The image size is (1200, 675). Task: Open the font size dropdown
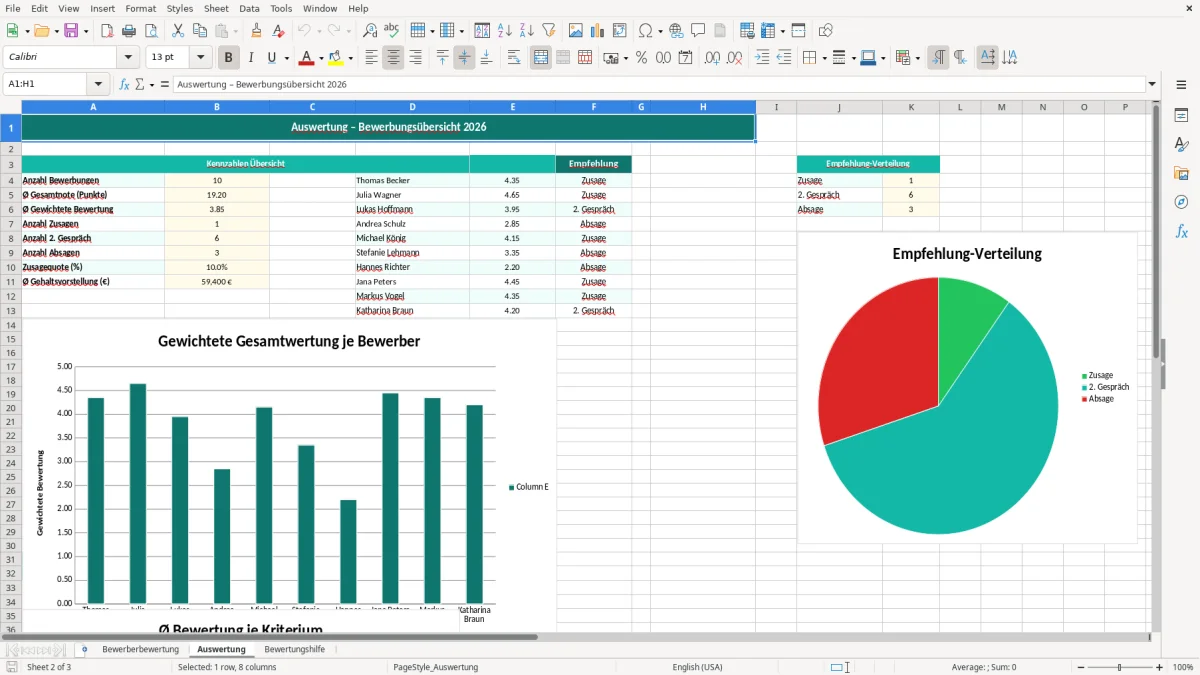coord(201,58)
